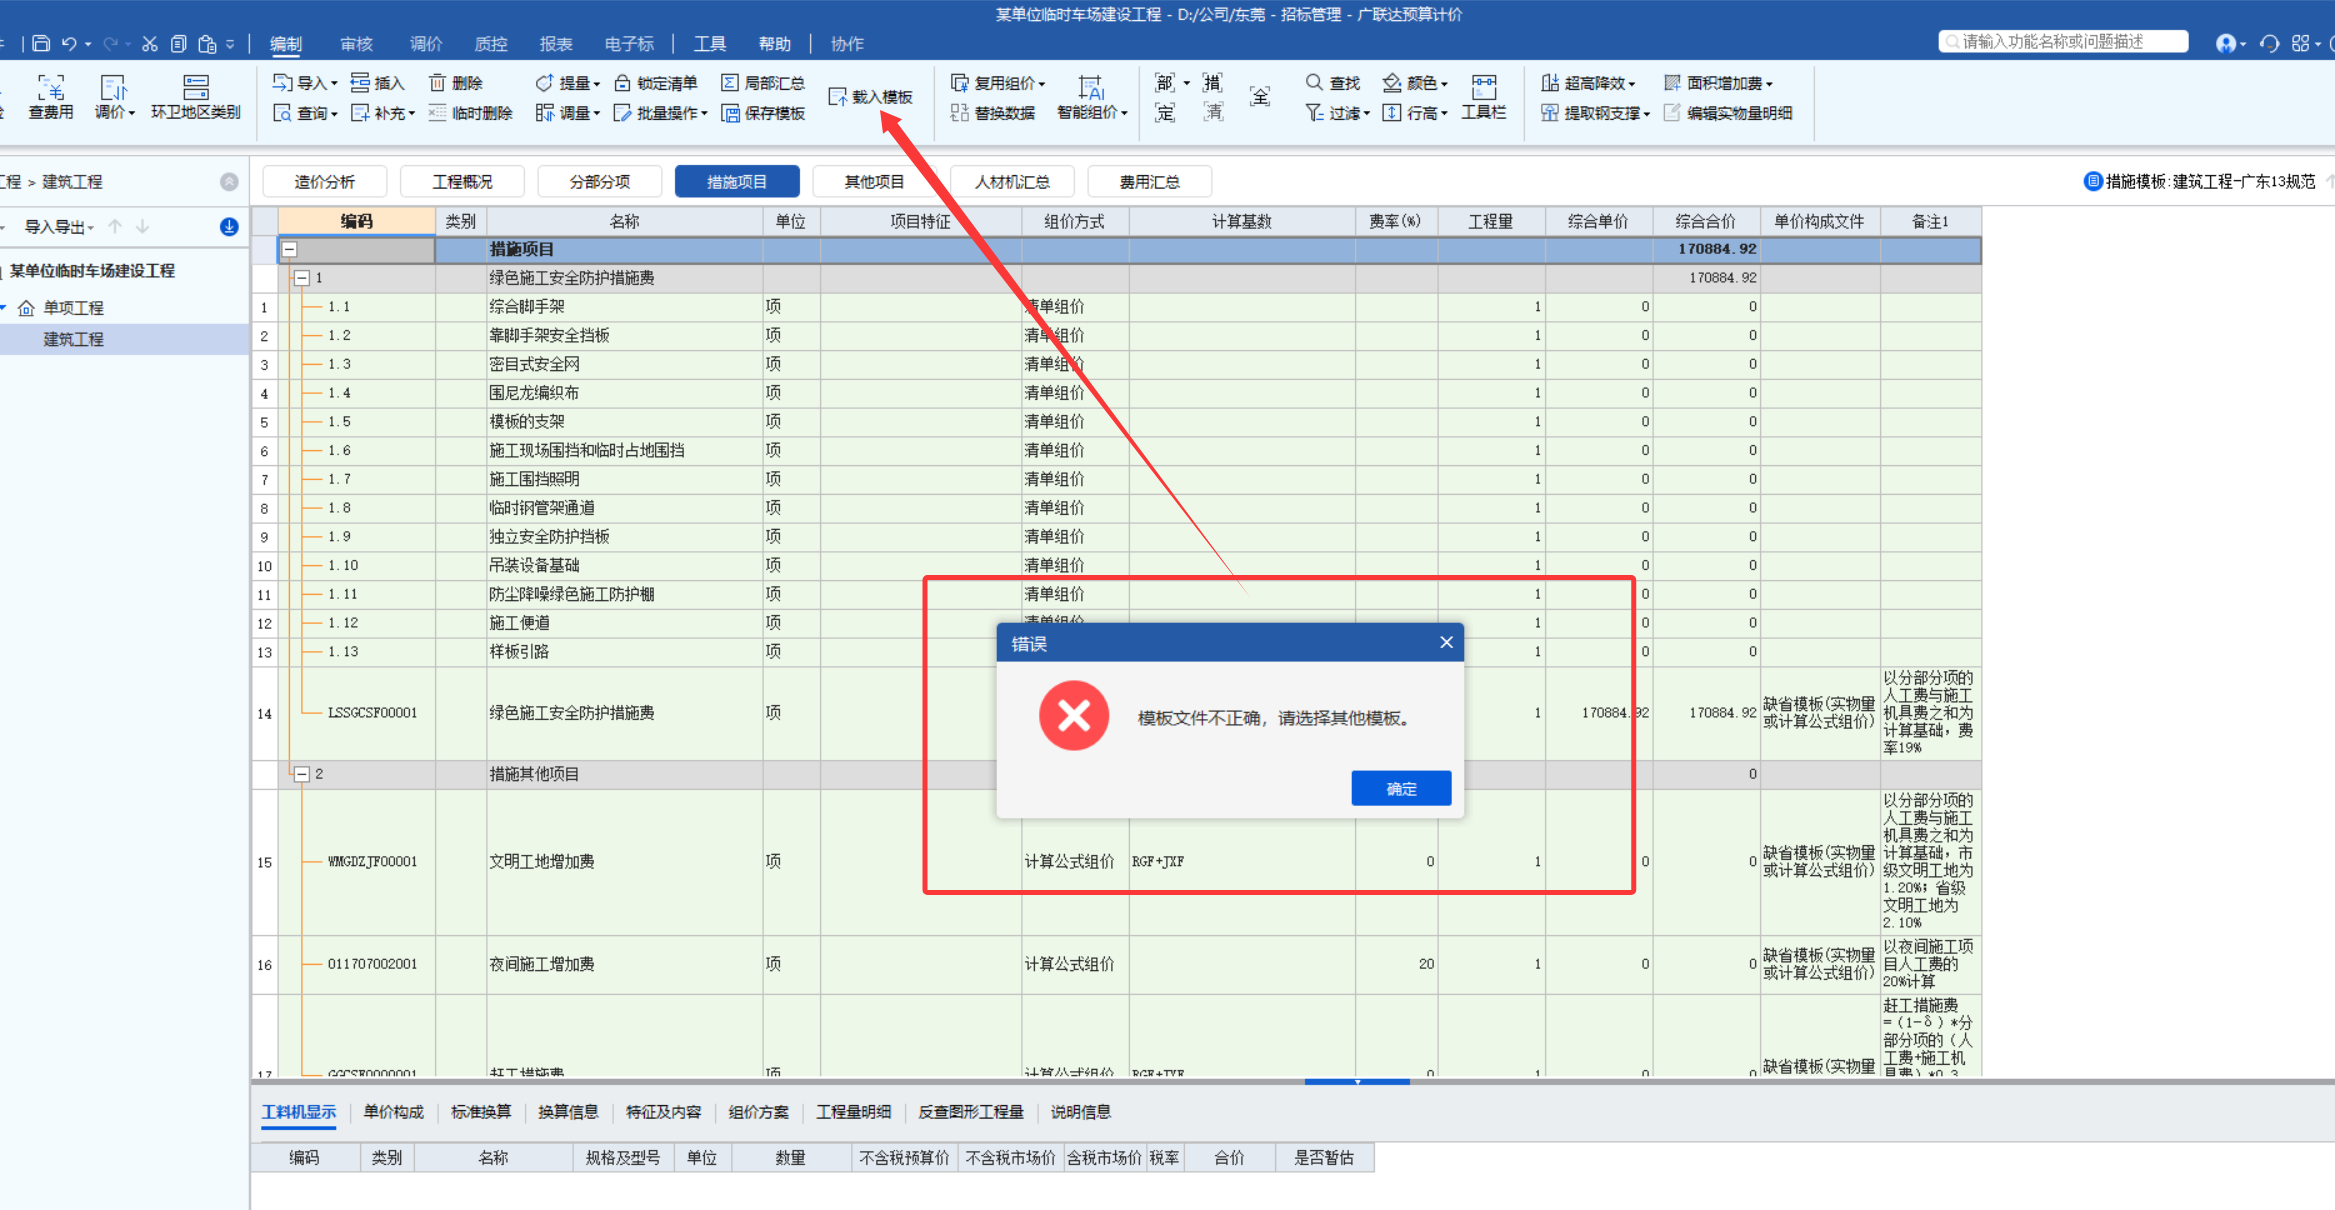Close the 错误 dialog with X
This screenshot has width=2335, height=1210.
pyautogui.click(x=1446, y=643)
